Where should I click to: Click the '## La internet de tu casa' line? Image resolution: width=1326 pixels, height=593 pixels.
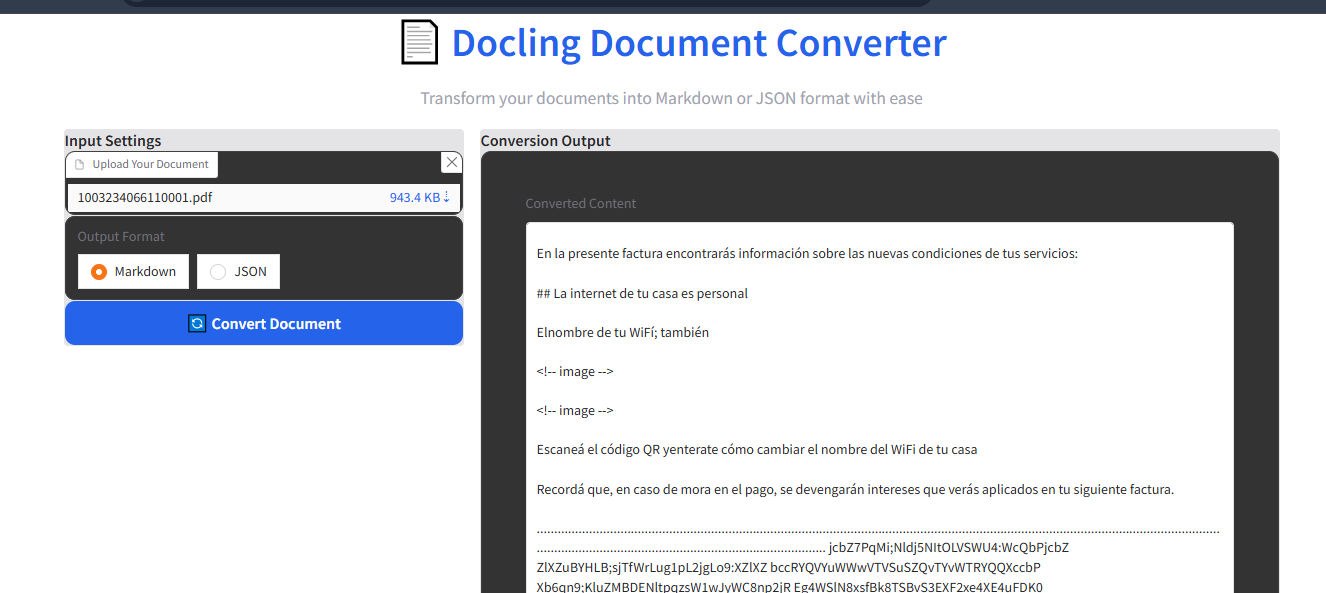coord(642,294)
